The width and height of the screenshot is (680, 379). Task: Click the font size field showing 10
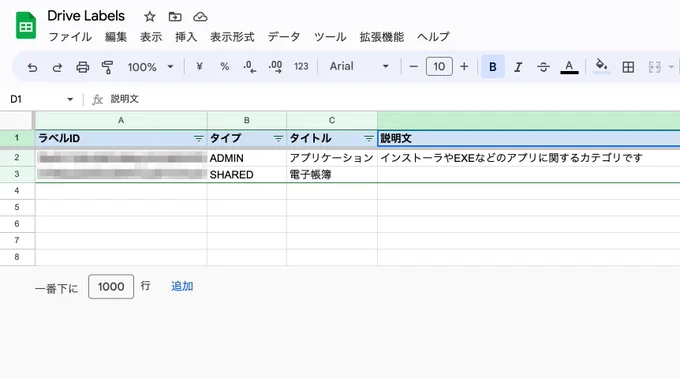pyautogui.click(x=439, y=66)
